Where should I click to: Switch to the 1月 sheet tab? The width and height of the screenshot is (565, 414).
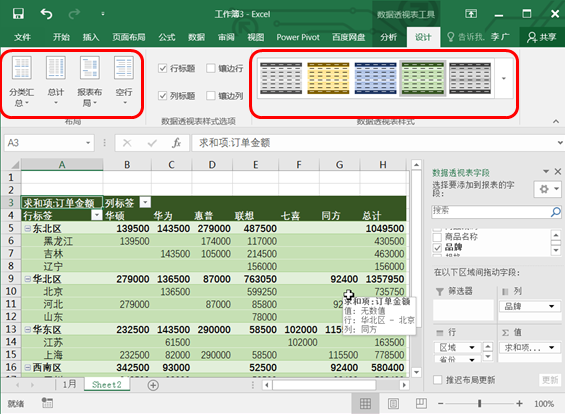click(70, 384)
